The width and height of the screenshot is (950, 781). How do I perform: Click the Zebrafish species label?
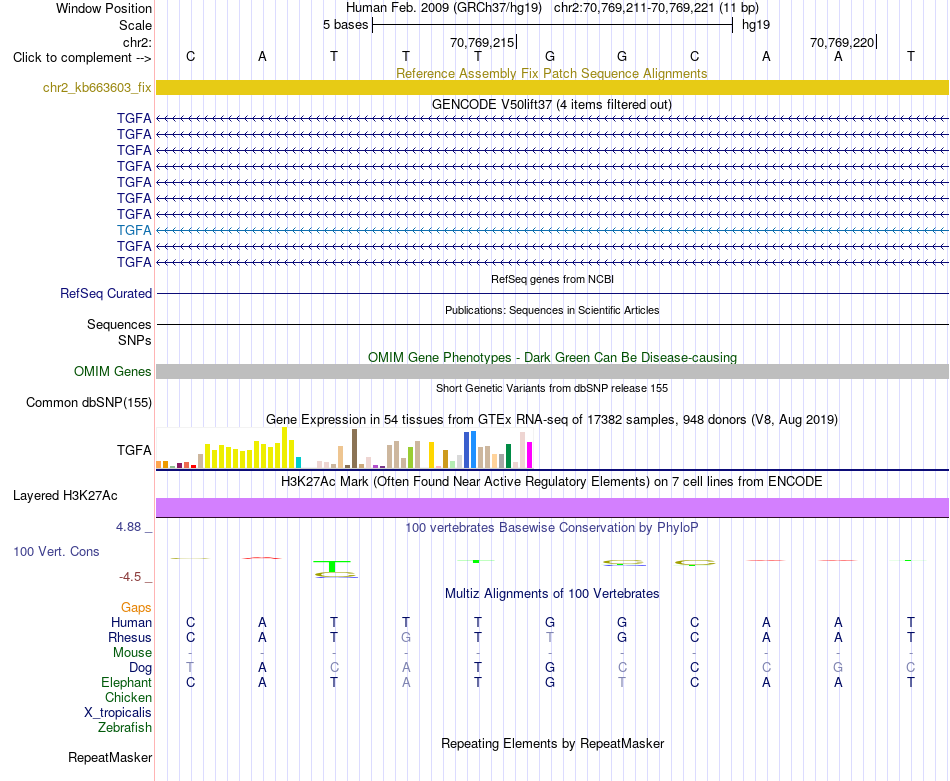[125, 727]
